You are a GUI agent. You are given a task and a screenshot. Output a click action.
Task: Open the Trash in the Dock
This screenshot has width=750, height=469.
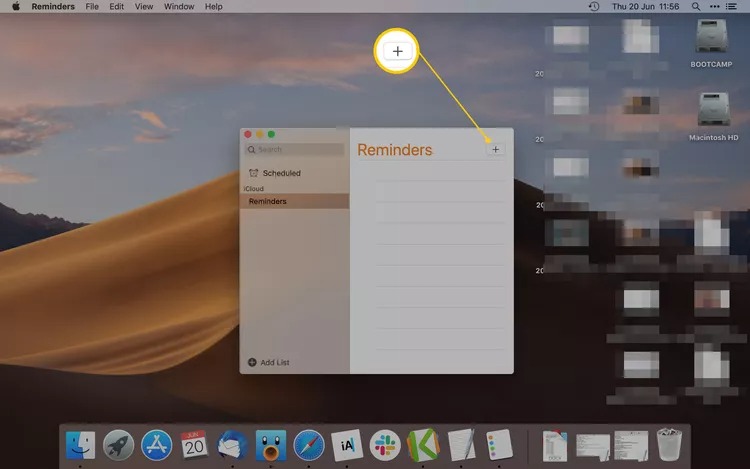tap(669, 445)
